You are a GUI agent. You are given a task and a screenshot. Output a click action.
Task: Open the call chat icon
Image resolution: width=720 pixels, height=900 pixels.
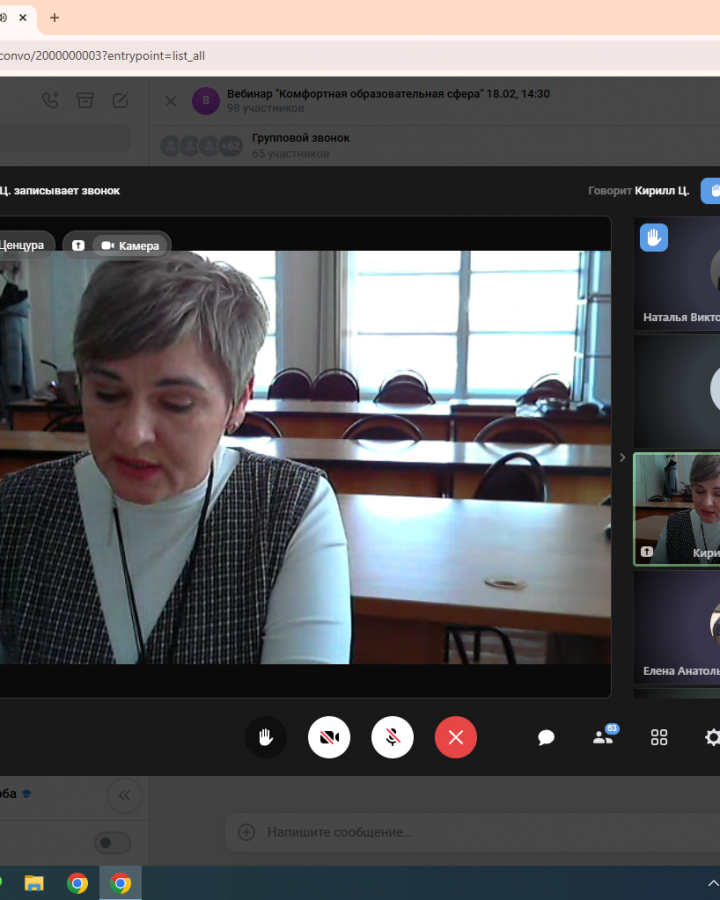point(546,738)
